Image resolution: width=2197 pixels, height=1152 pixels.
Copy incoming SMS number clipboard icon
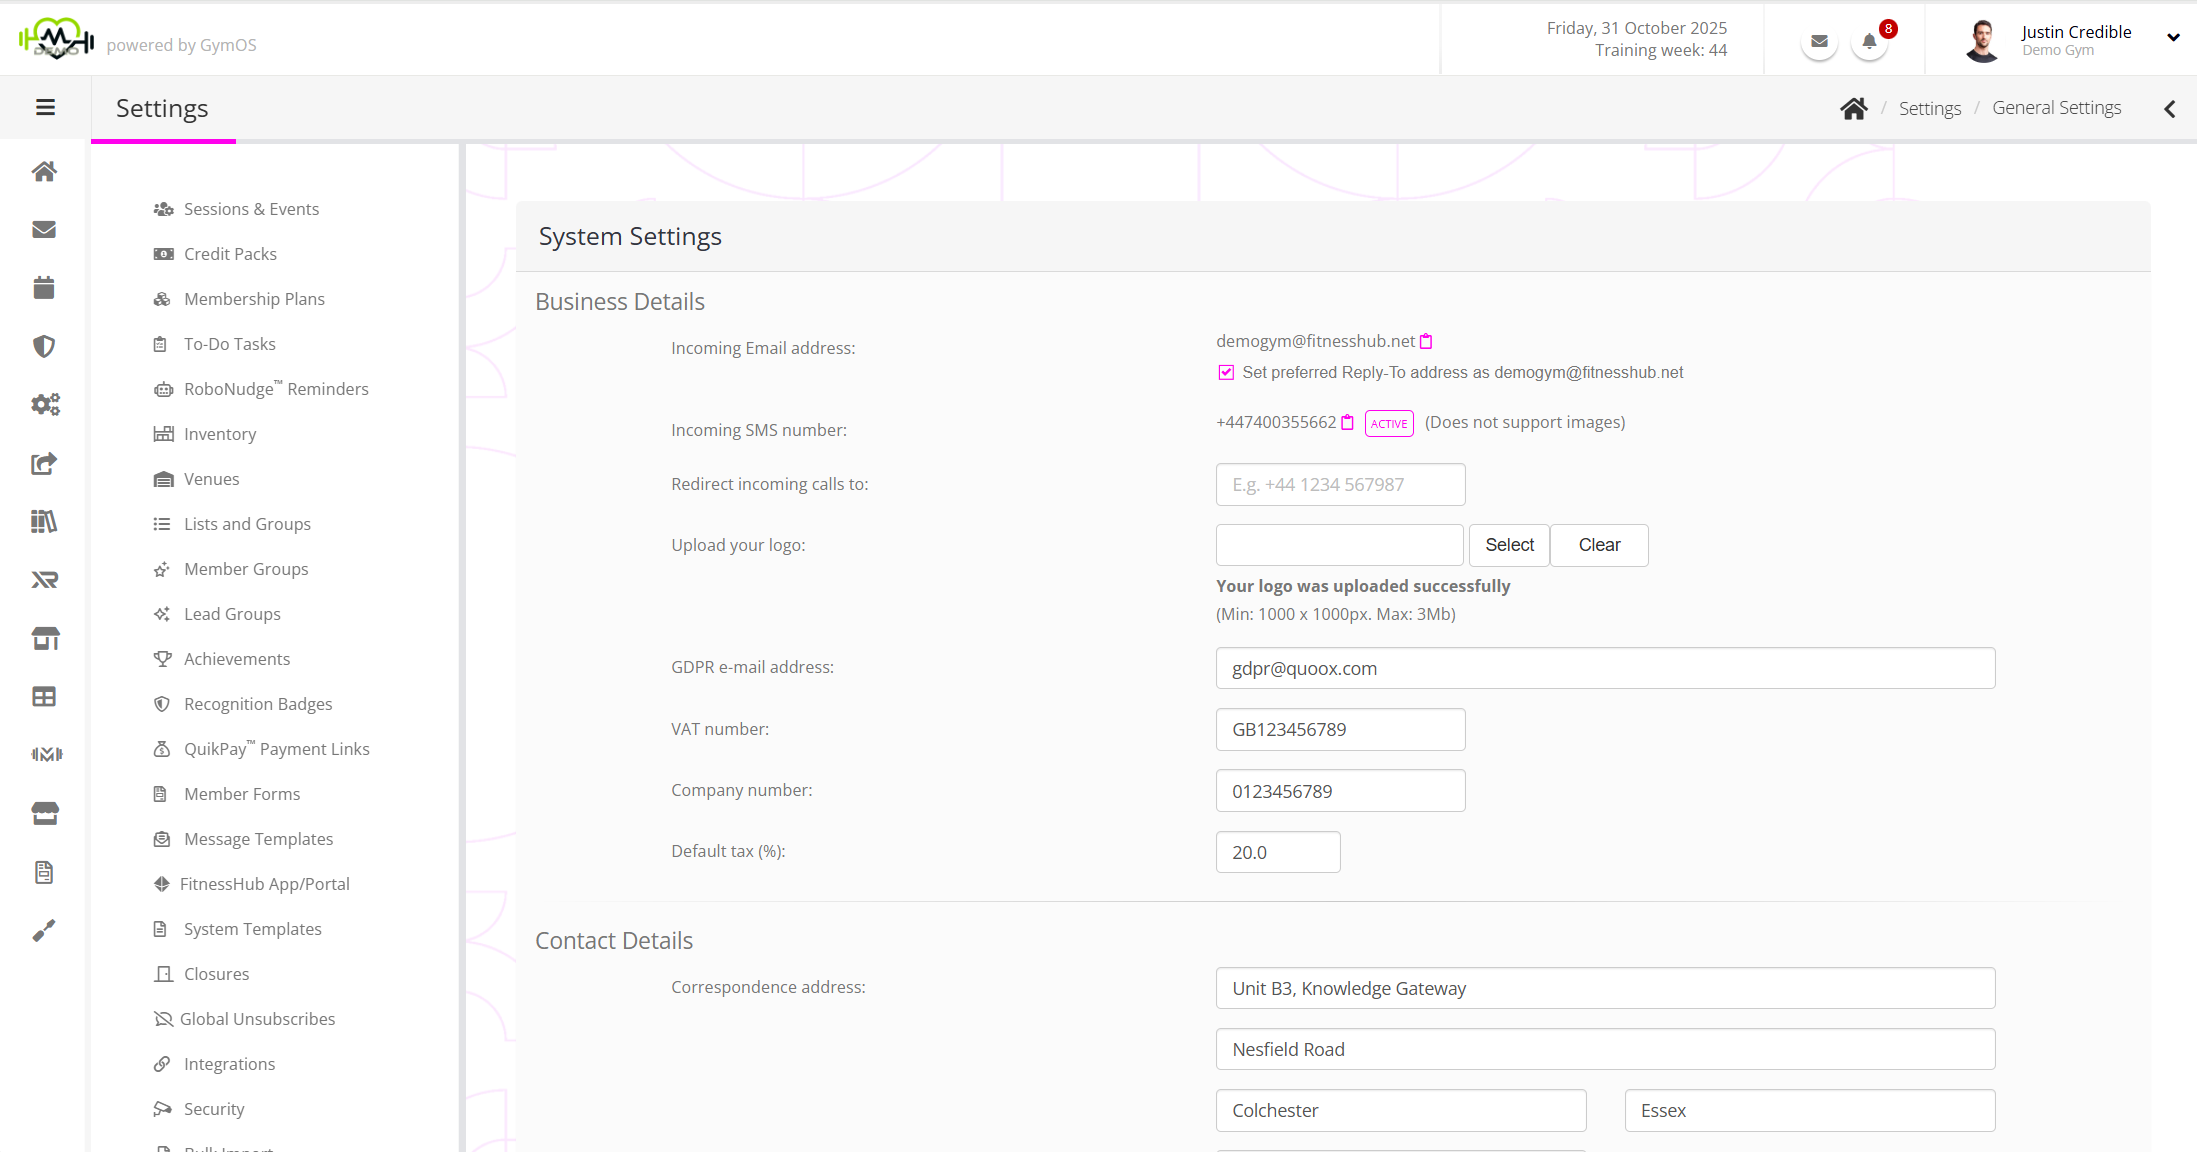coord(1347,423)
